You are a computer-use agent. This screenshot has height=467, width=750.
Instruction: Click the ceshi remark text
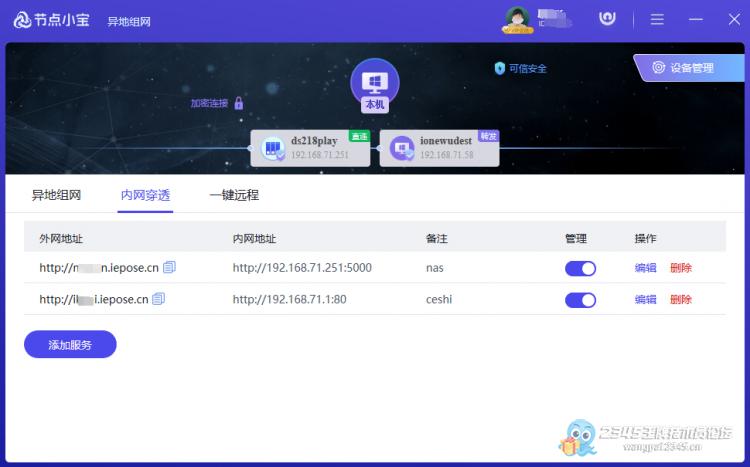(x=439, y=300)
